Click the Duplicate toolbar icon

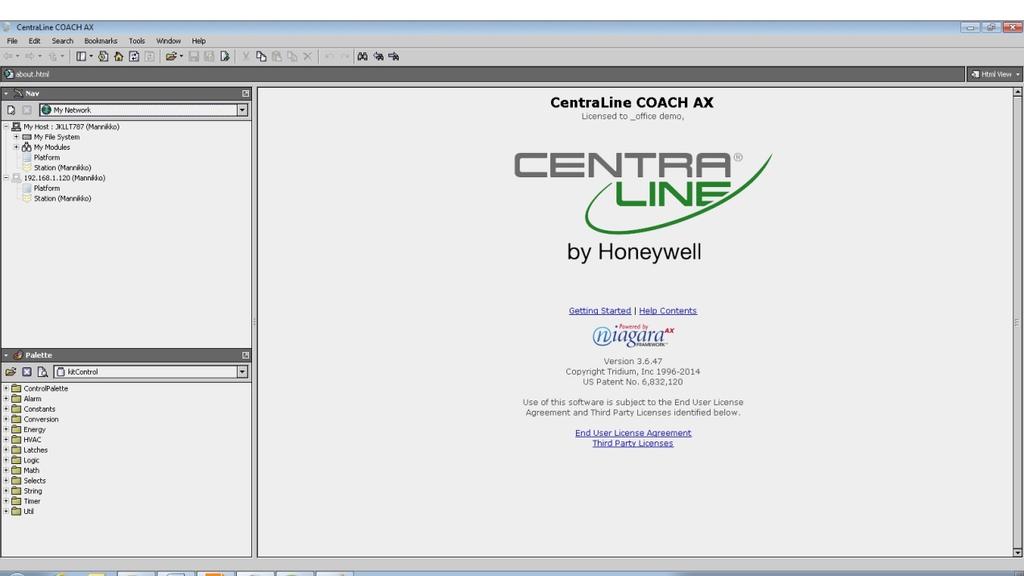click(x=292, y=57)
